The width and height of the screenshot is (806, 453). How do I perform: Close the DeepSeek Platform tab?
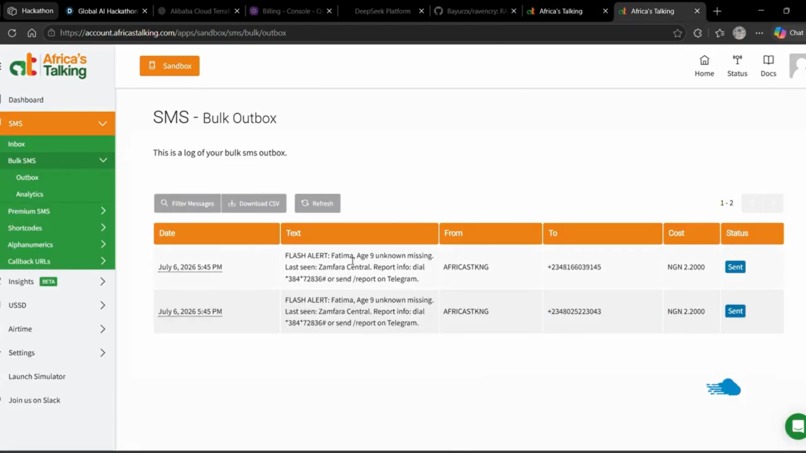click(x=422, y=11)
